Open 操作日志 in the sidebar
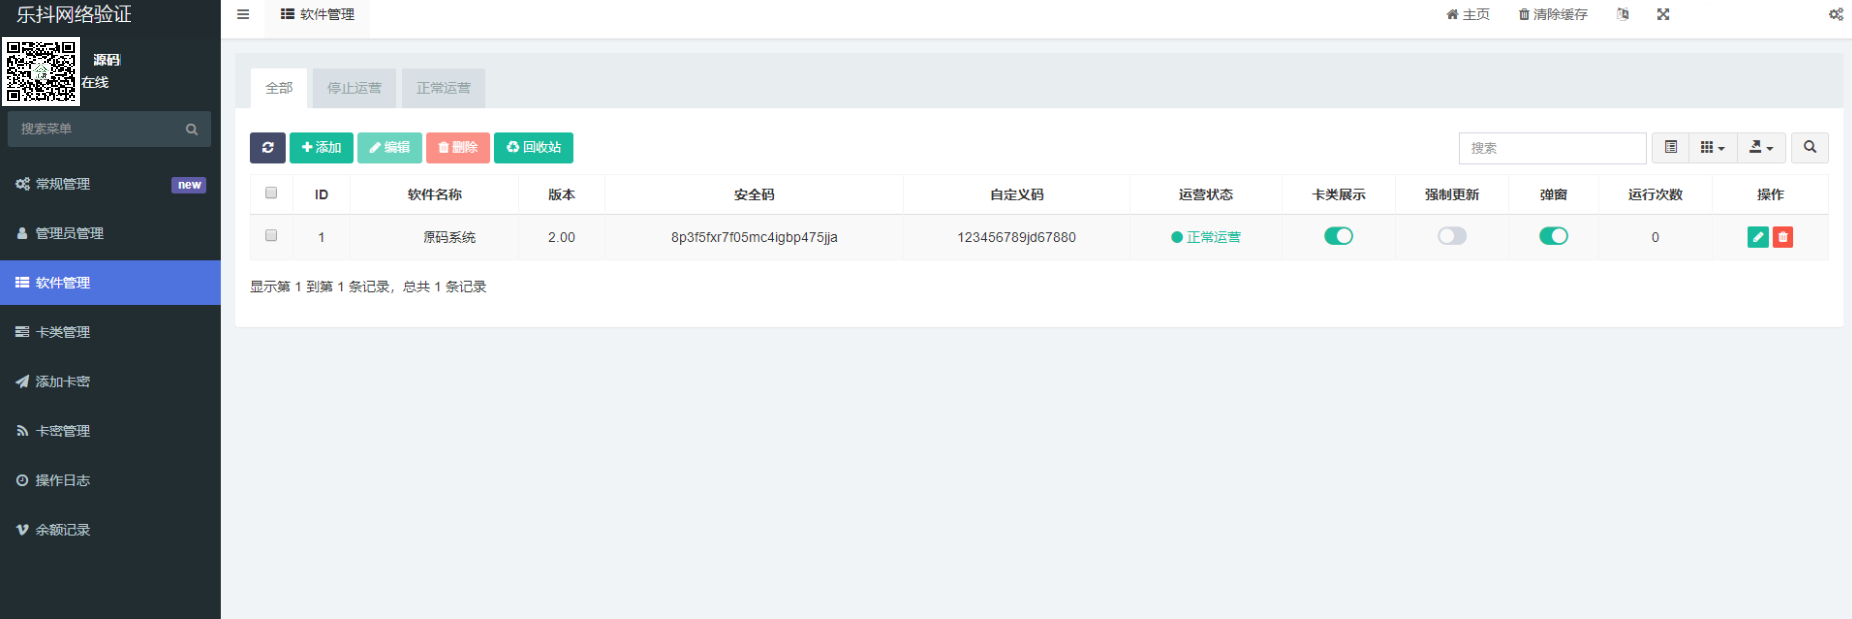The height and width of the screenshot is (619, 1852). pyautogui.click(x=110, y=480)
